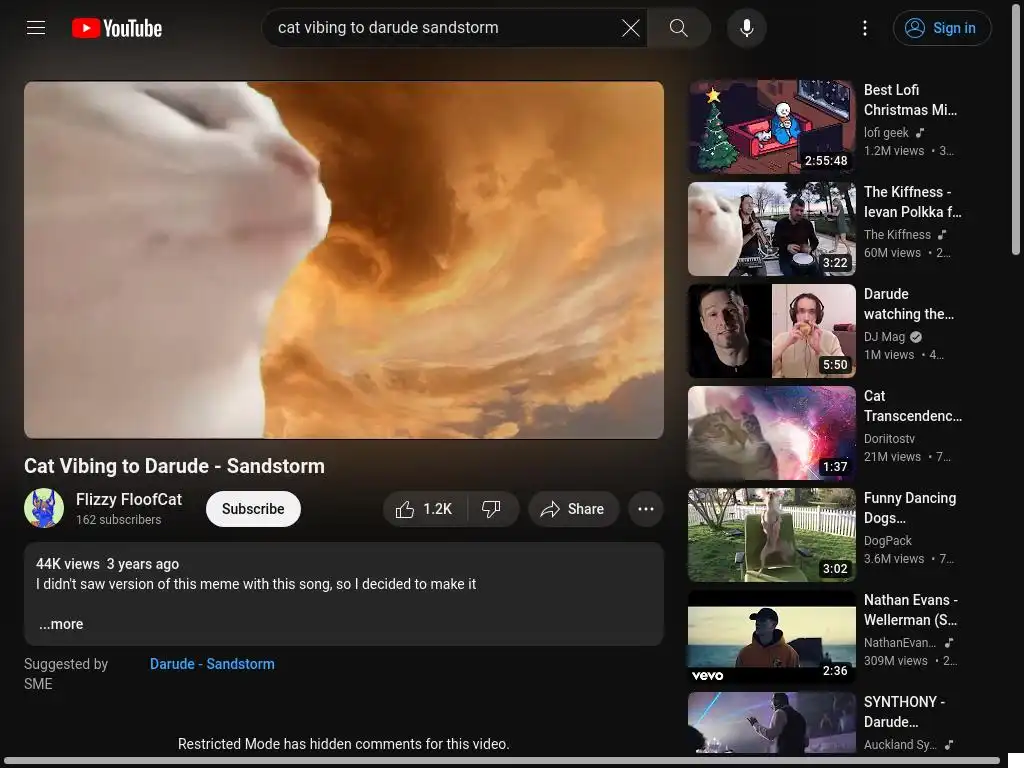
Task: Click the 44K views text
Action: 67,564
